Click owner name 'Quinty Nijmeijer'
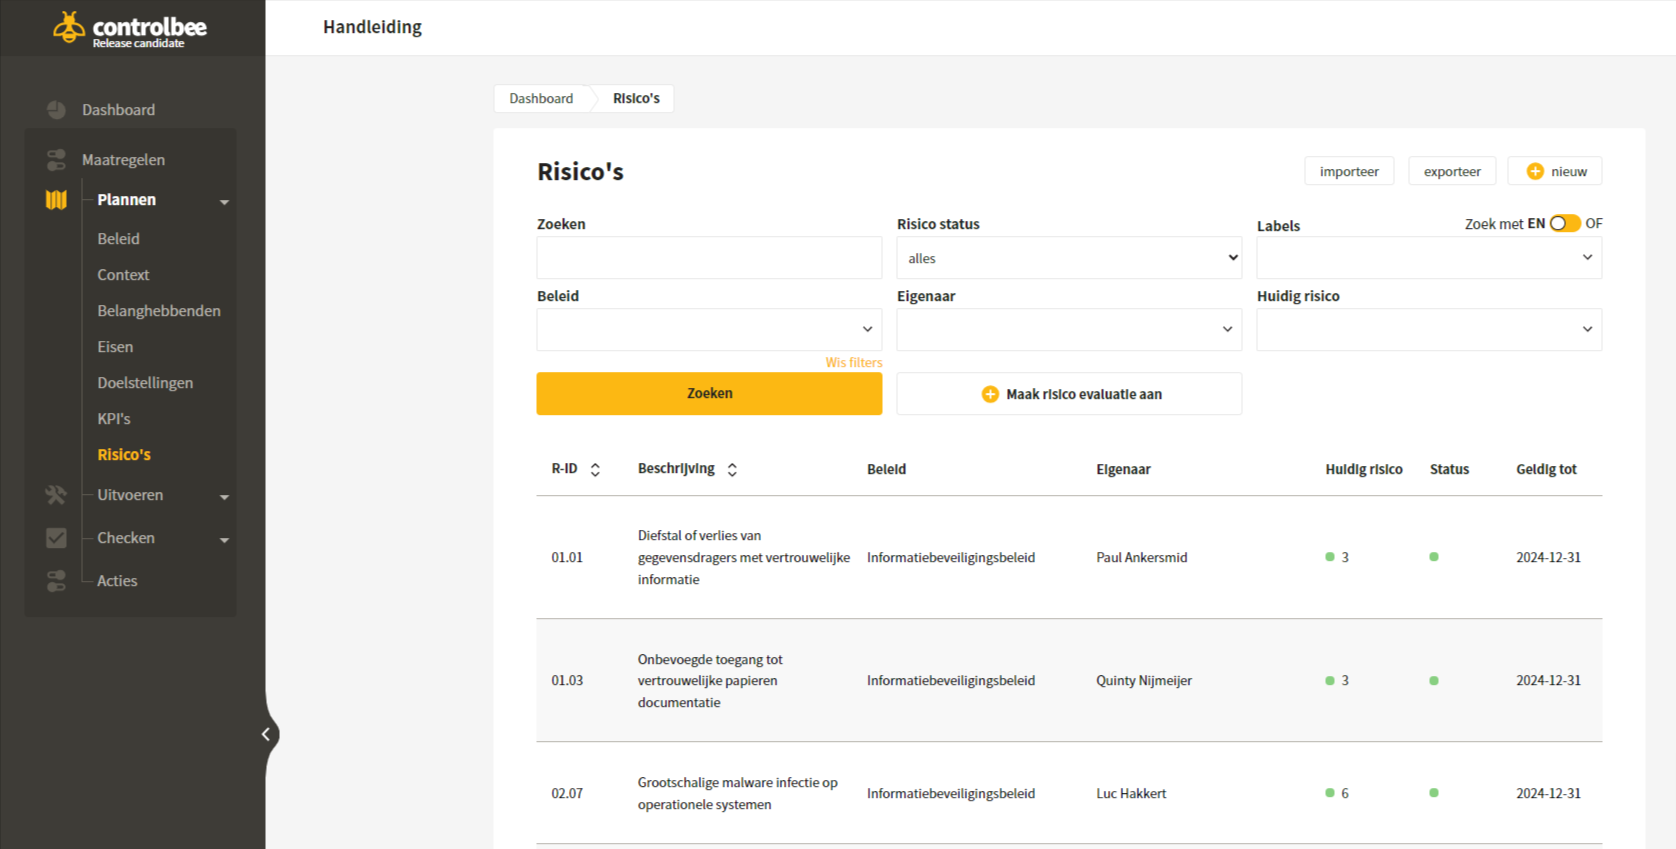This screenshot has height=849, width=1676. [1144, 681]
